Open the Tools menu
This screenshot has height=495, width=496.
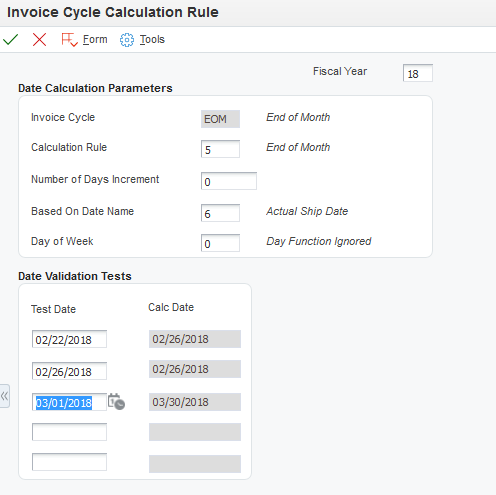coord(152,39)
